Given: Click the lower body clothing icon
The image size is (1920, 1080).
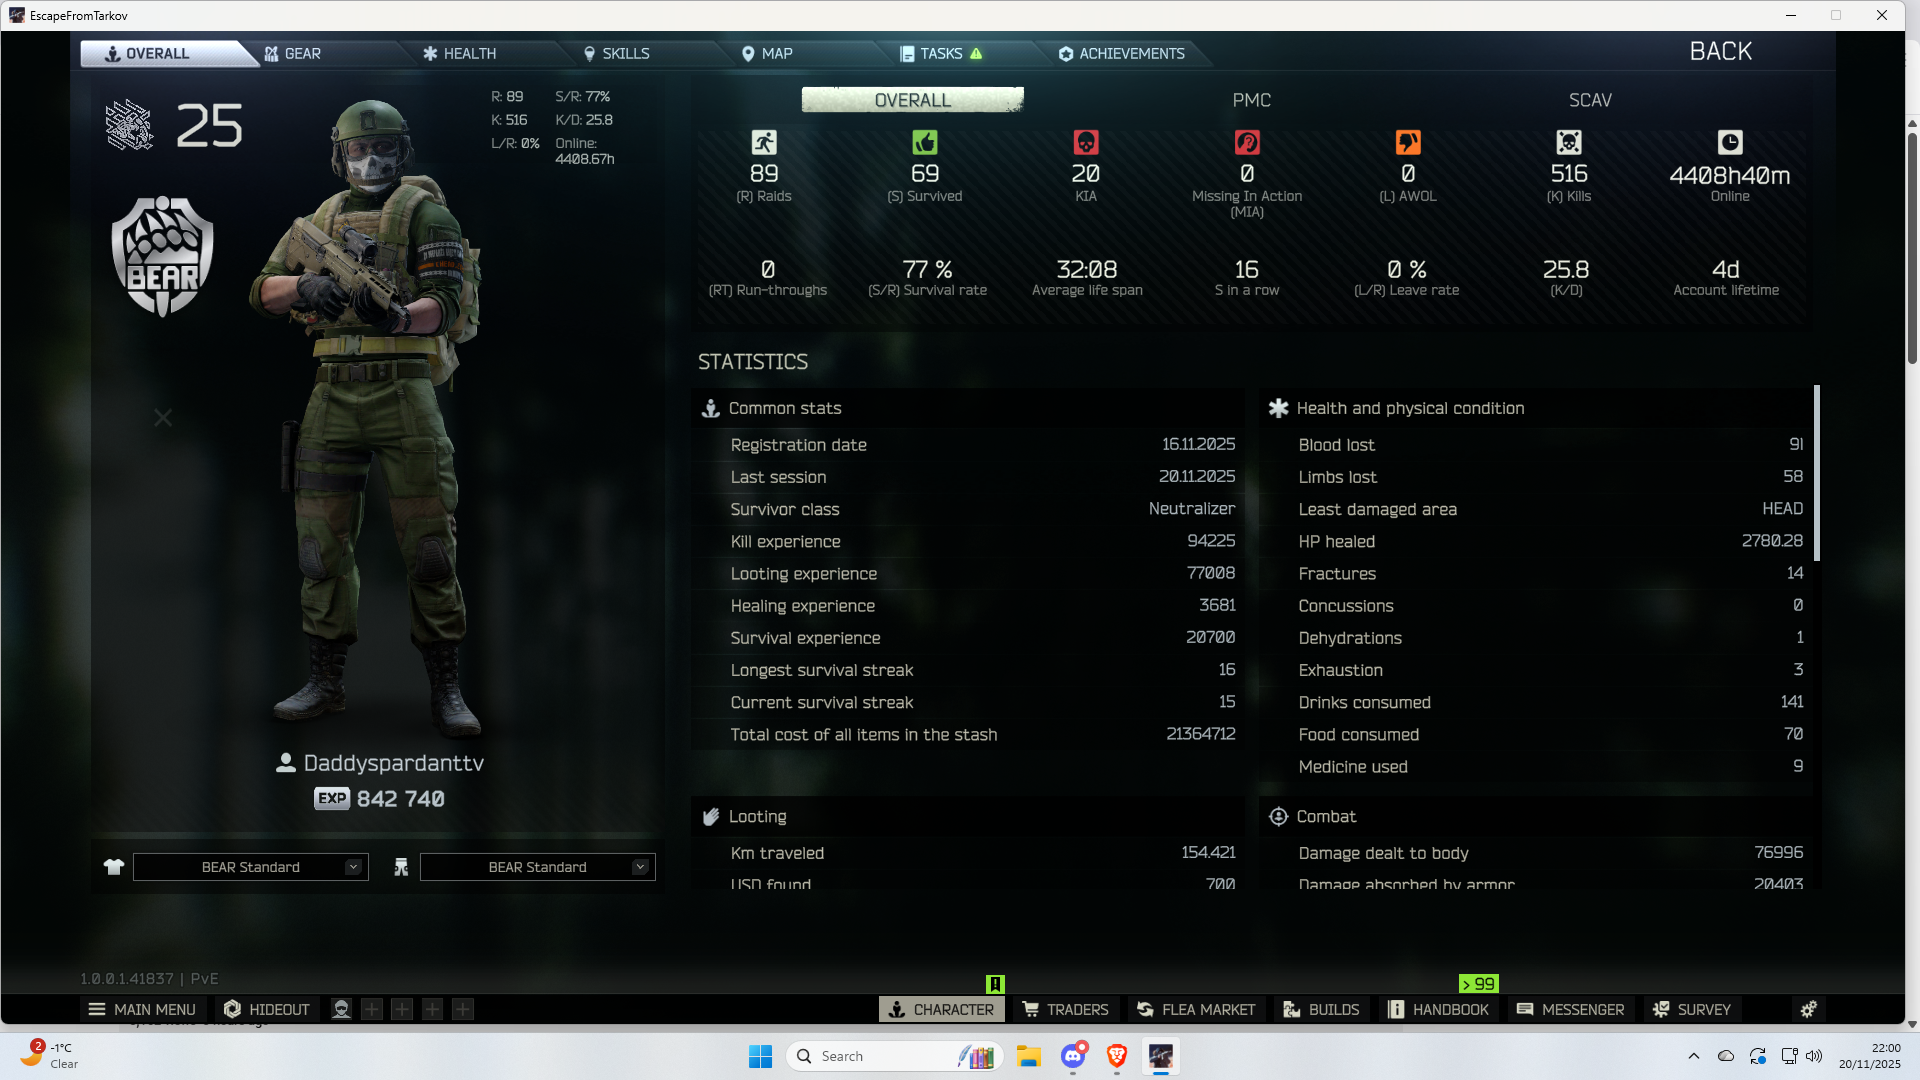Looking at the screenshot, I should (x=401, y=867).
